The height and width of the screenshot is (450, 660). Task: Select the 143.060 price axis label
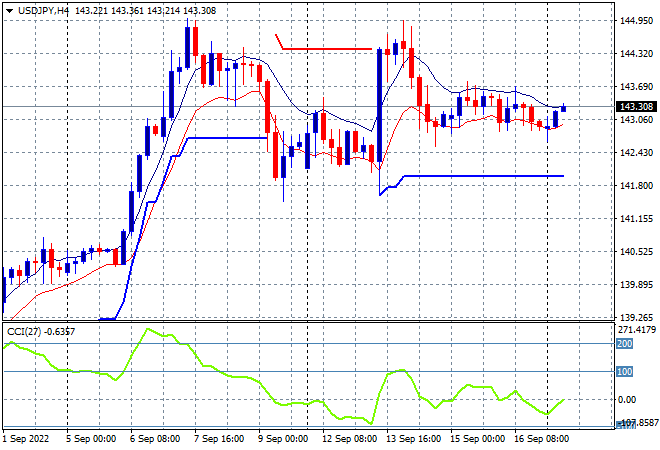[x=637, y=120]
